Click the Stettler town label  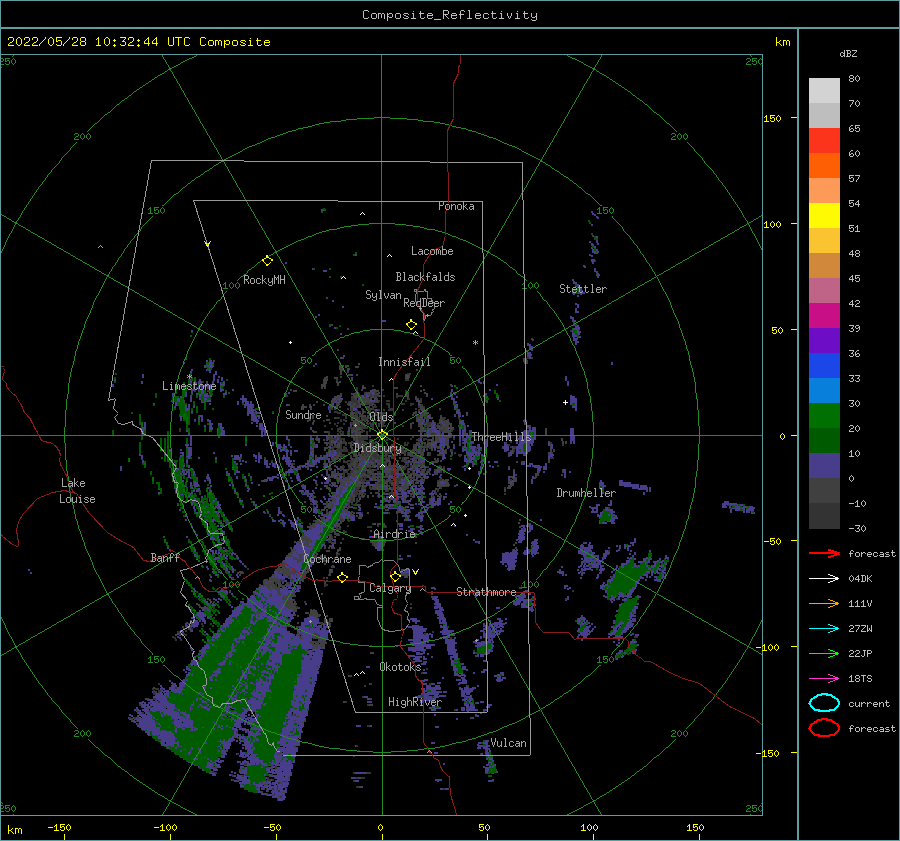(583, 289)
